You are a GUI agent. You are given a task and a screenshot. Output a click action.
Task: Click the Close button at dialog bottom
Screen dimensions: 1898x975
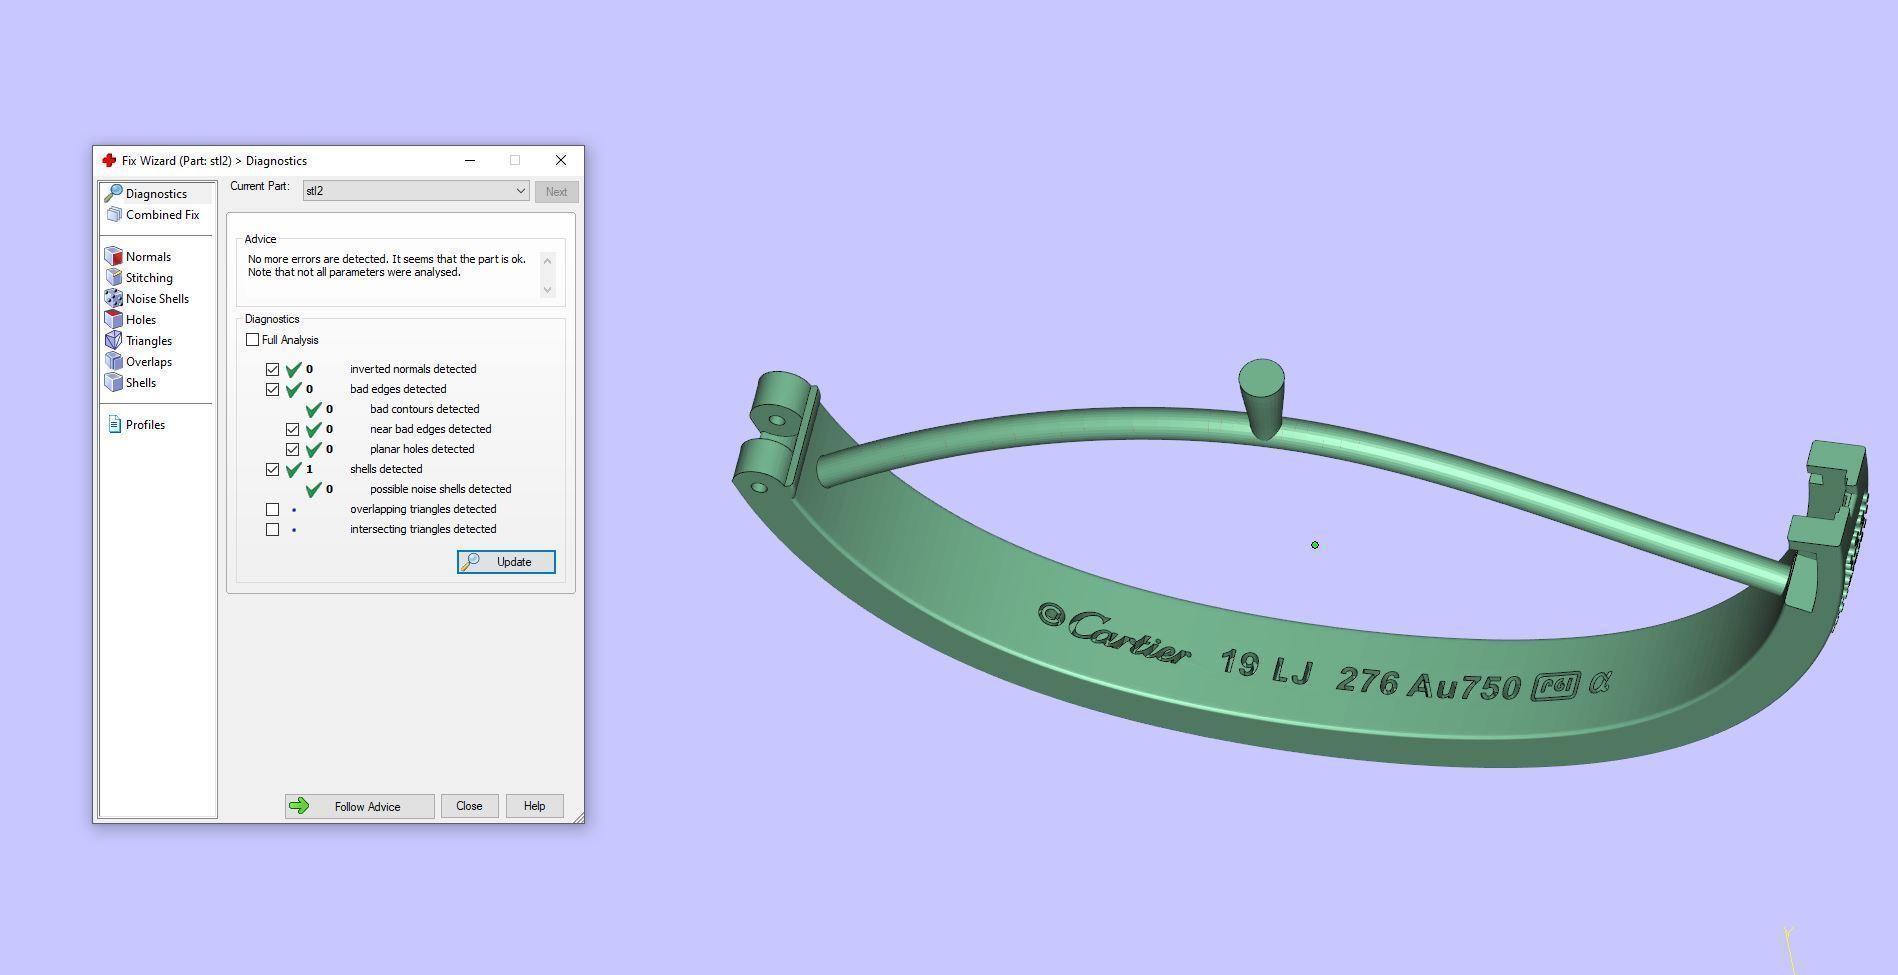click(469, 806)
